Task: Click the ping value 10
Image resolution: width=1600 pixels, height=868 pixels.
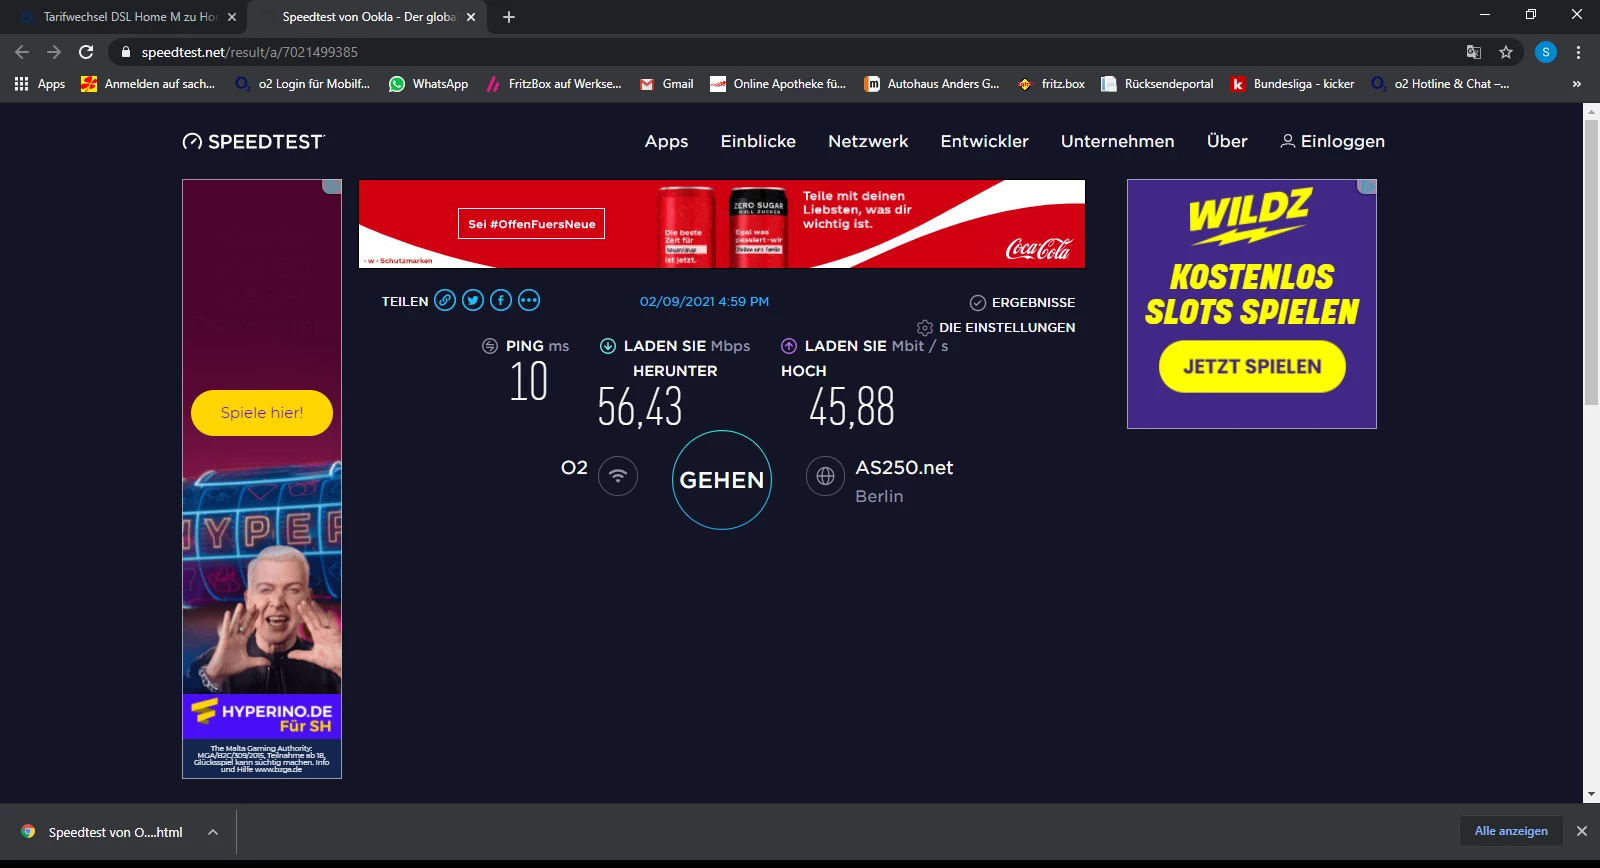Action: coord(529,382)
